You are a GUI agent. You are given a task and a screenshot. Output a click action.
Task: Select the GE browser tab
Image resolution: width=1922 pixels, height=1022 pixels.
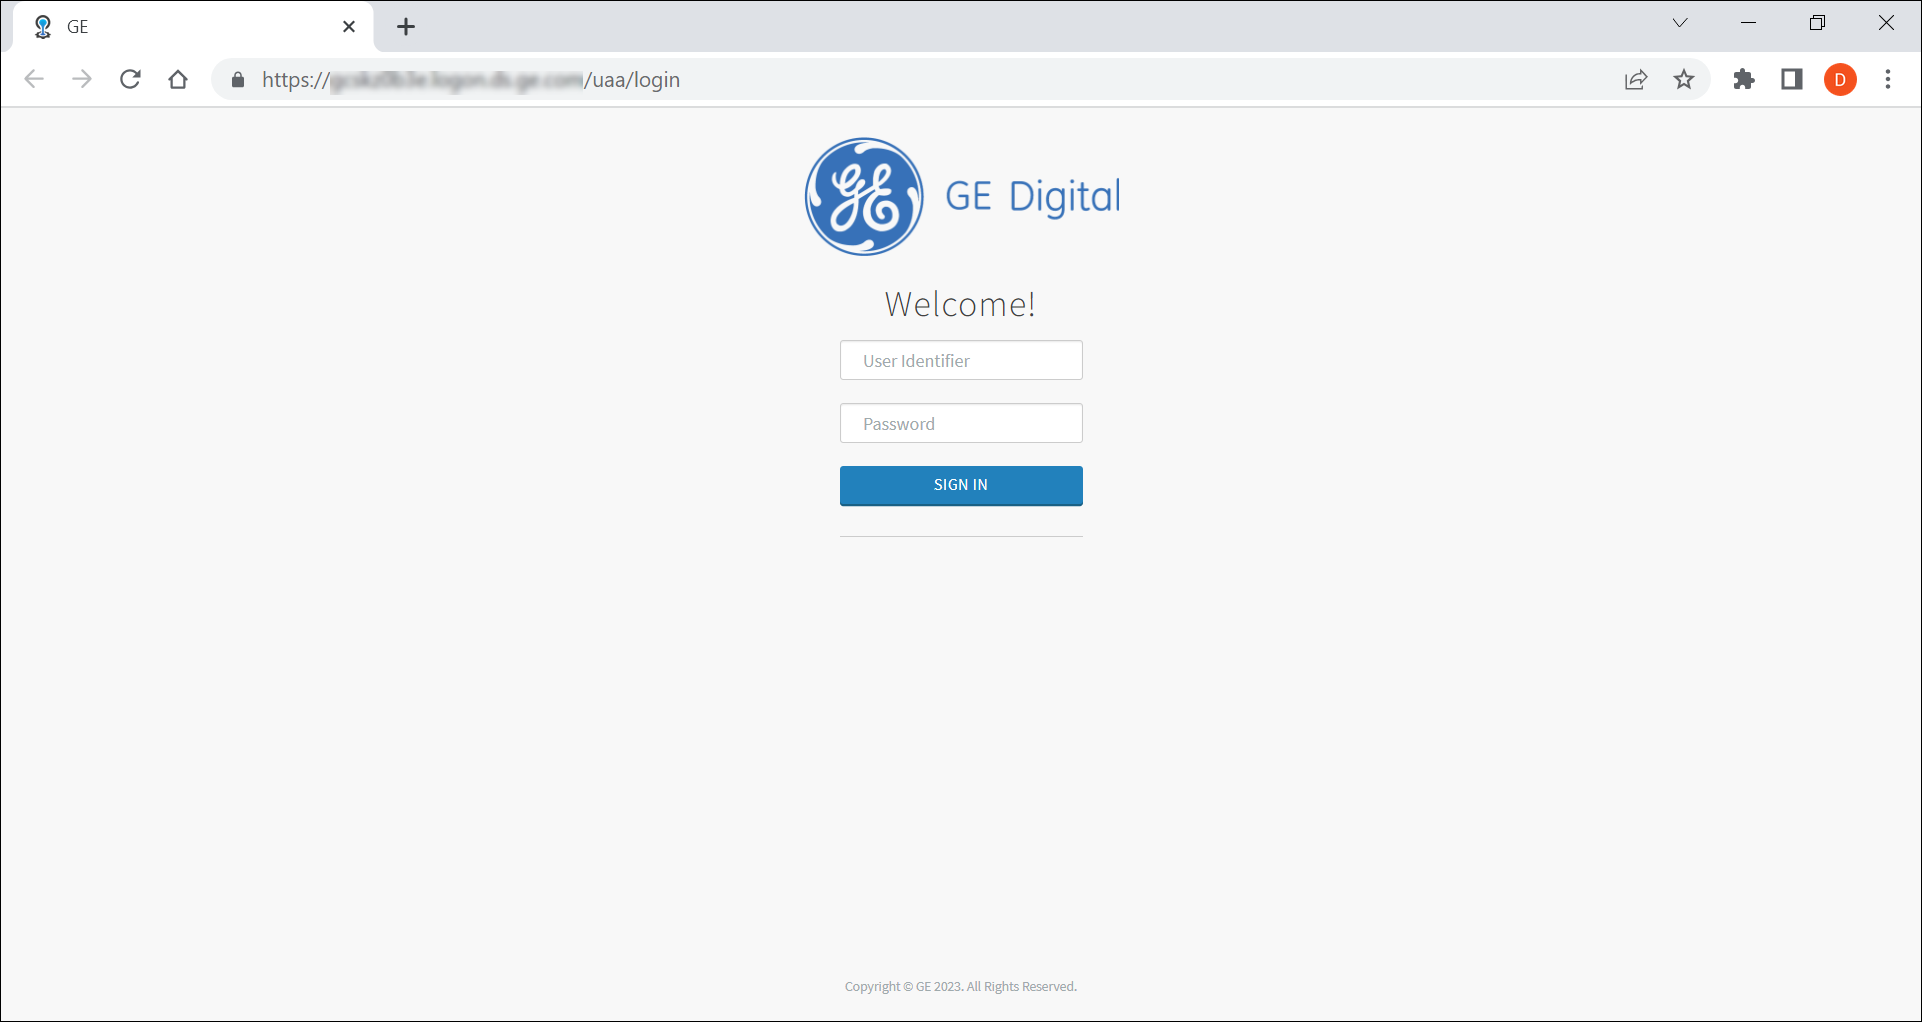click(x=194, y=27)
